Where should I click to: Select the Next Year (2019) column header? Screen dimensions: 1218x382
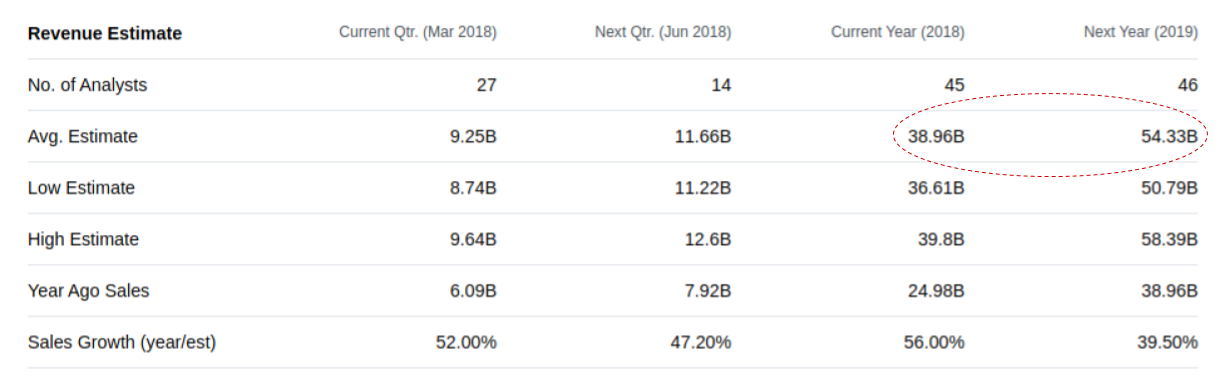point(1141,33)
